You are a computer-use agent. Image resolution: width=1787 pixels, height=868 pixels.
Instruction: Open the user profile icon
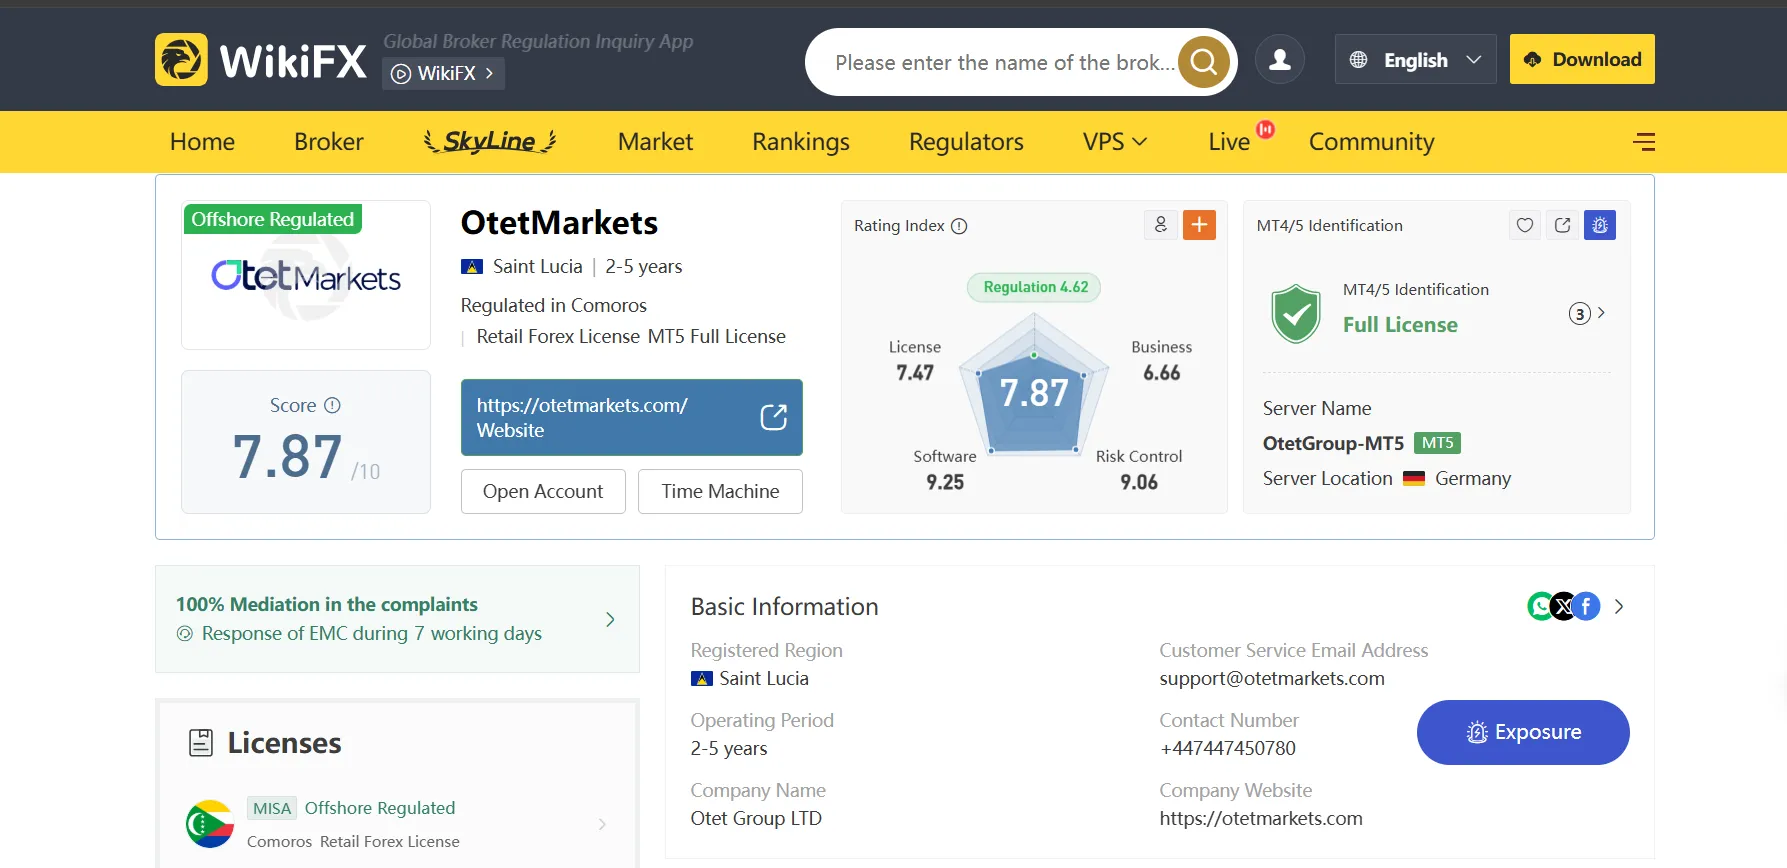pyautogui.click(x=1279, y=60)
